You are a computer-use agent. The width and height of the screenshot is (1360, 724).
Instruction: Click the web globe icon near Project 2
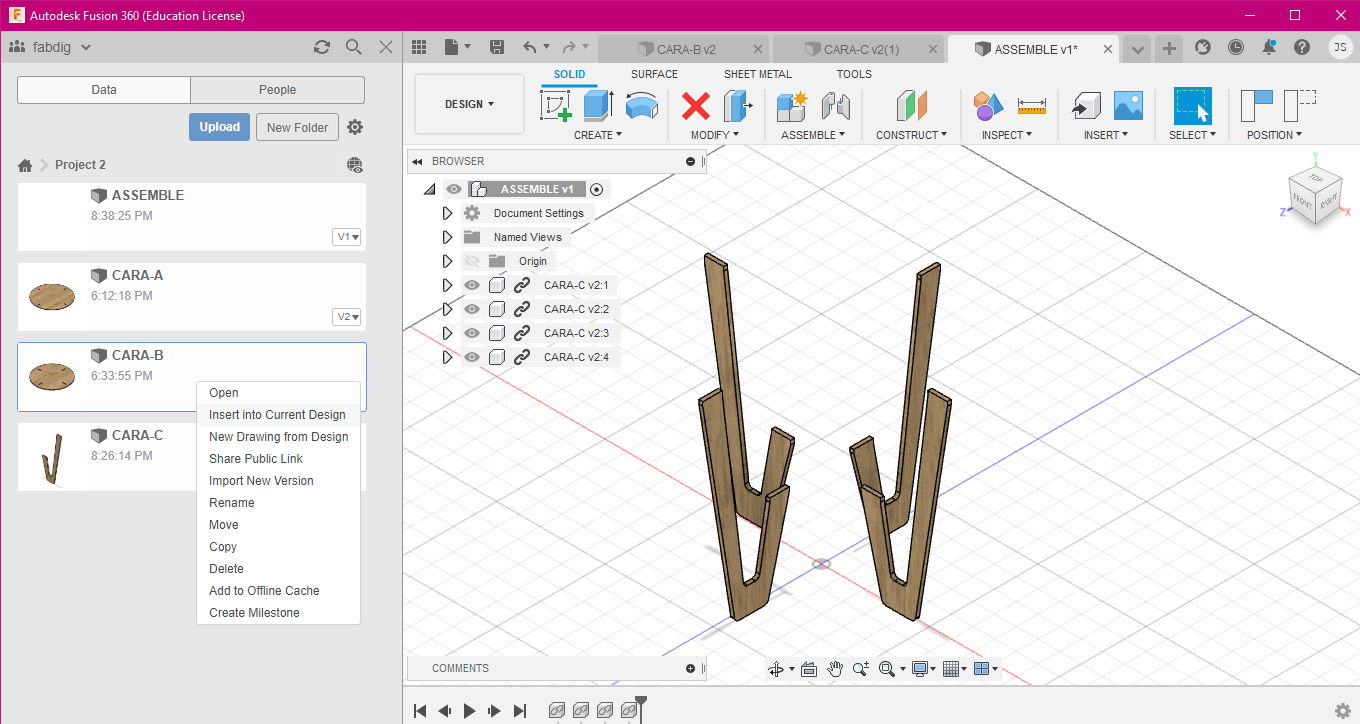tap(355, 165)
